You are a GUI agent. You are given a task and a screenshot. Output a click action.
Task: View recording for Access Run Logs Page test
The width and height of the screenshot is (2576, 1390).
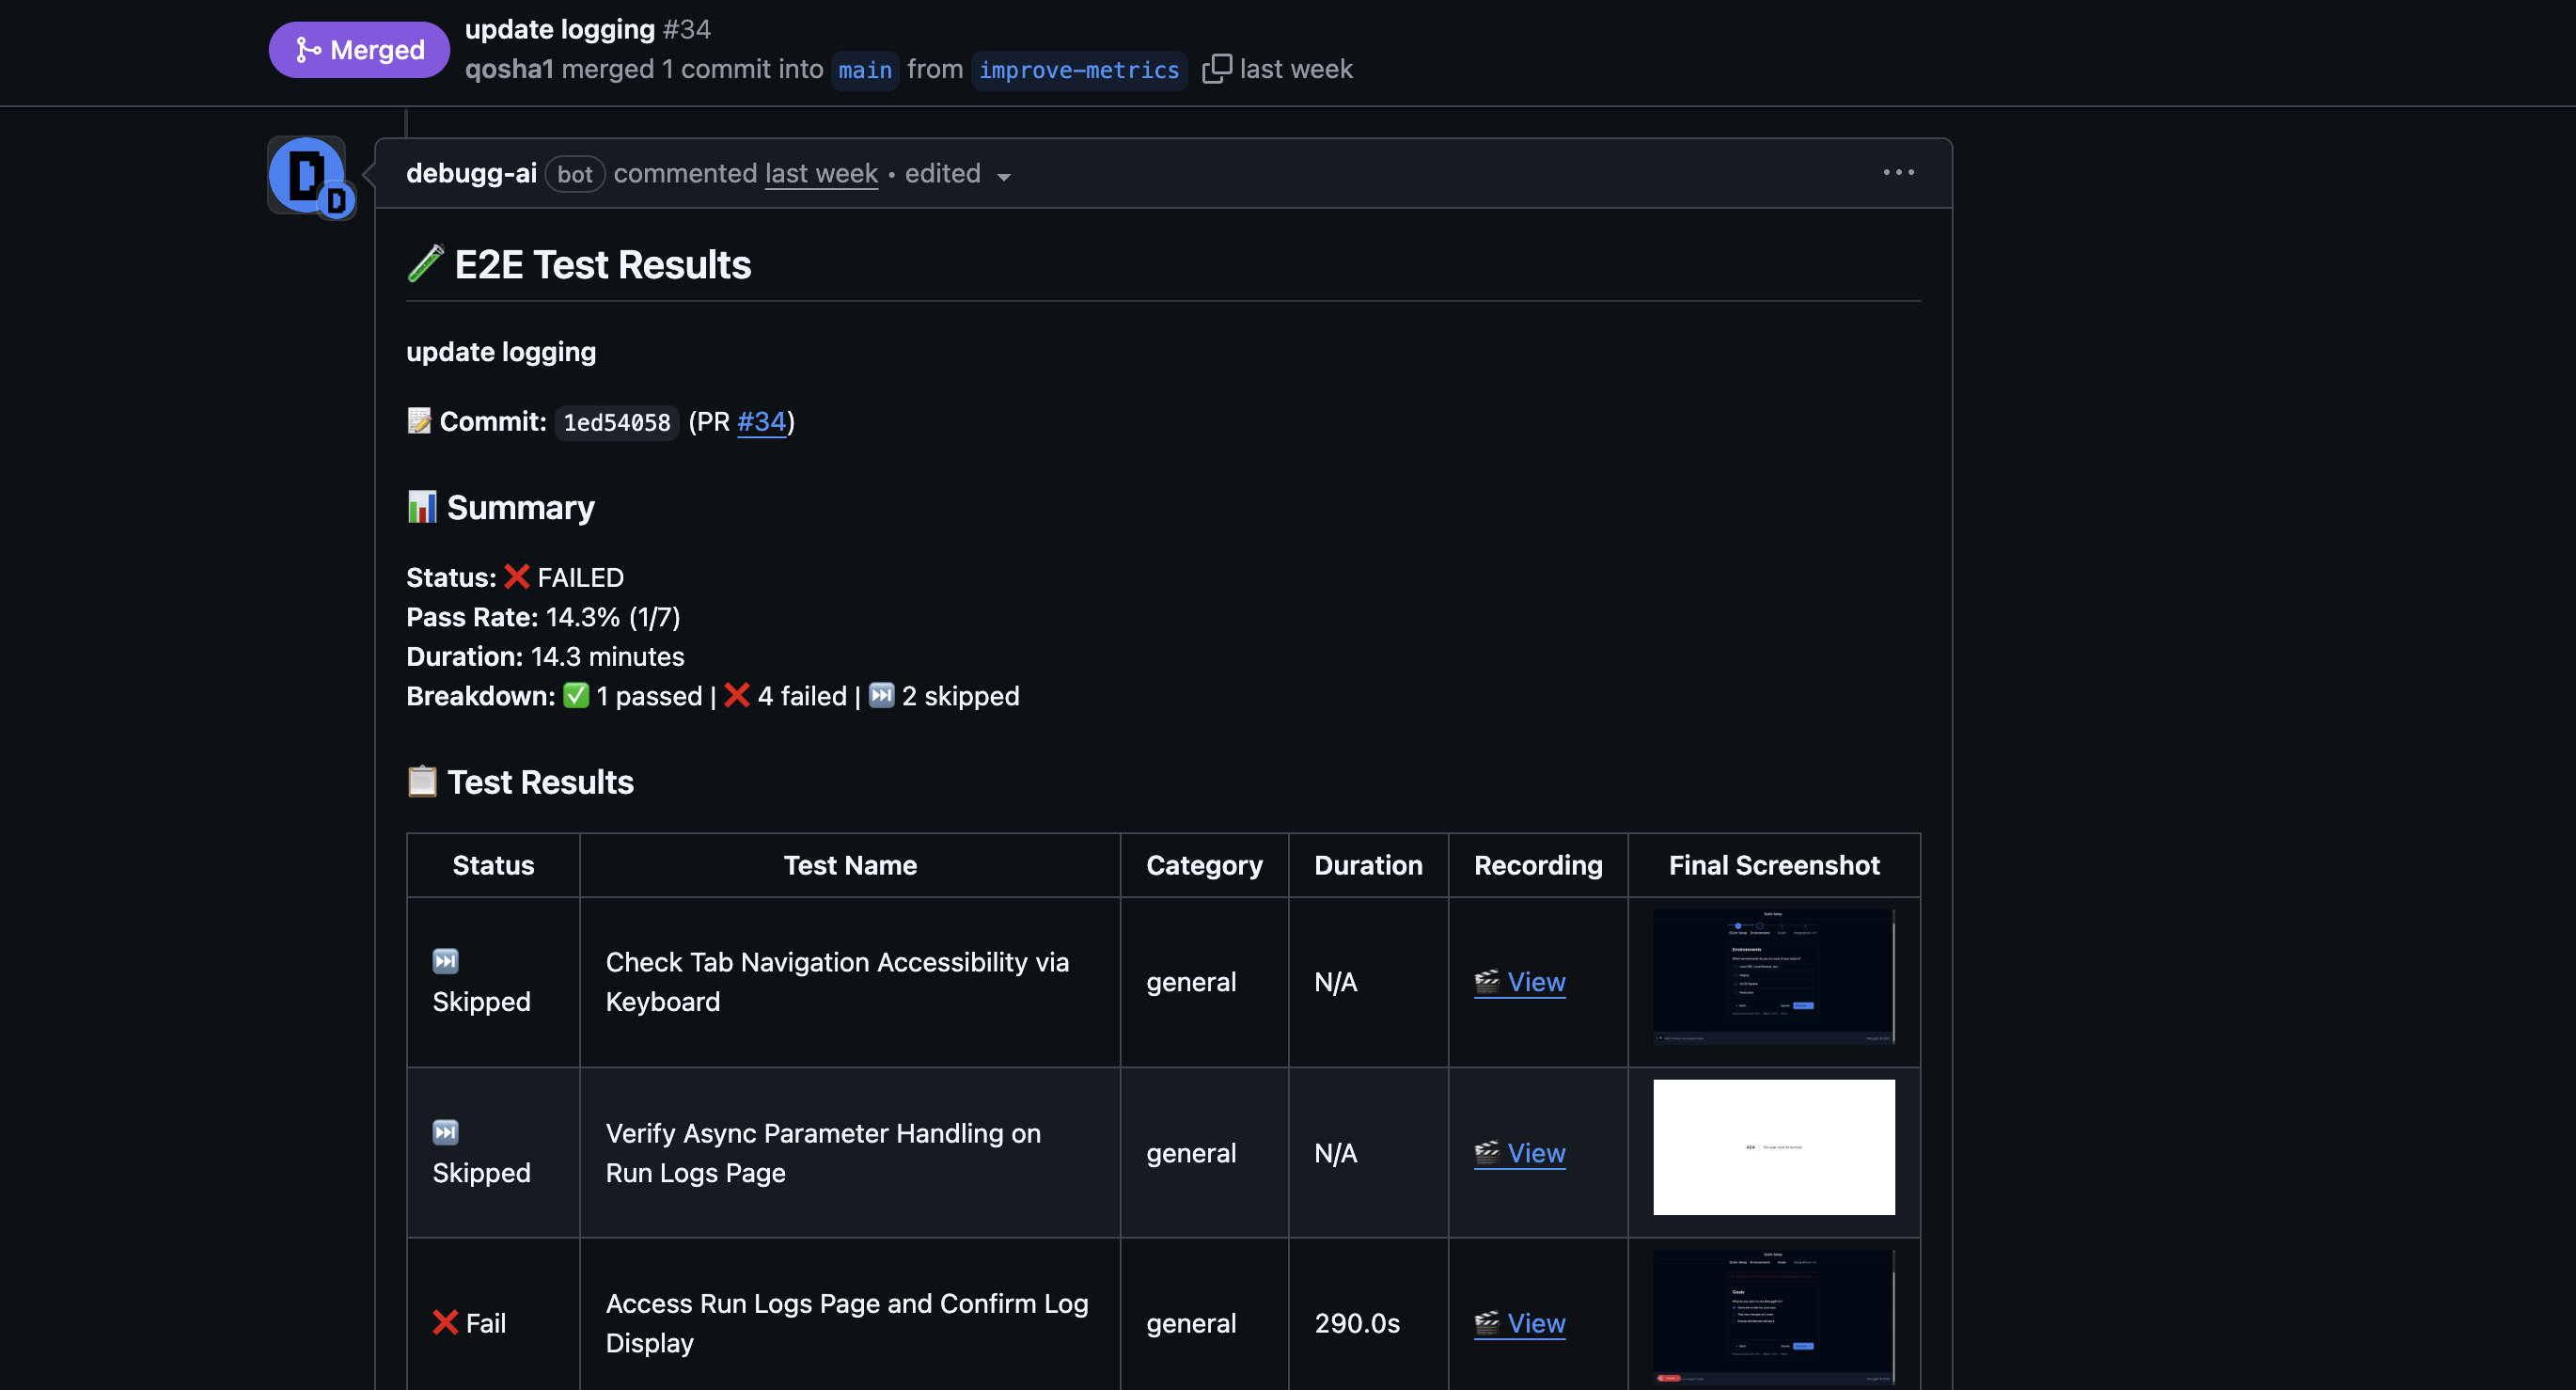pyautogui.click(x=1535, y=1323)
